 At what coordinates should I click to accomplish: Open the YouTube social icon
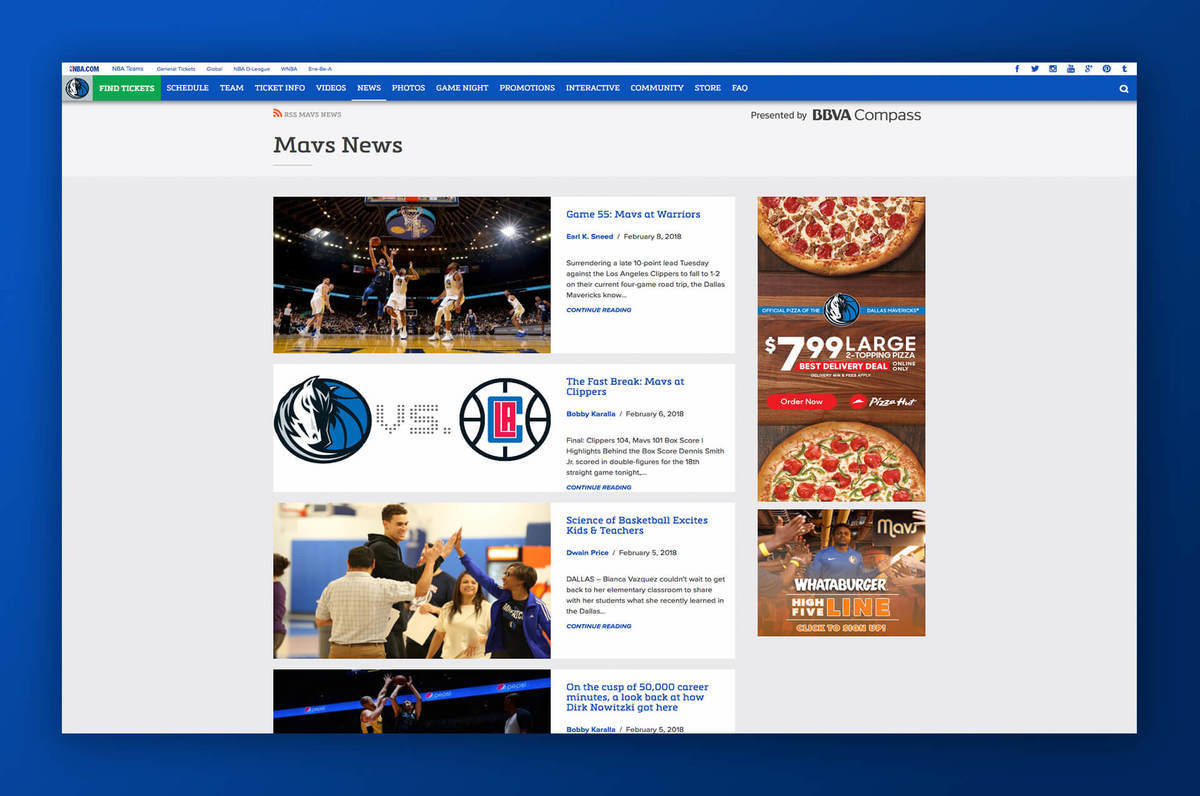[1071, 69]
